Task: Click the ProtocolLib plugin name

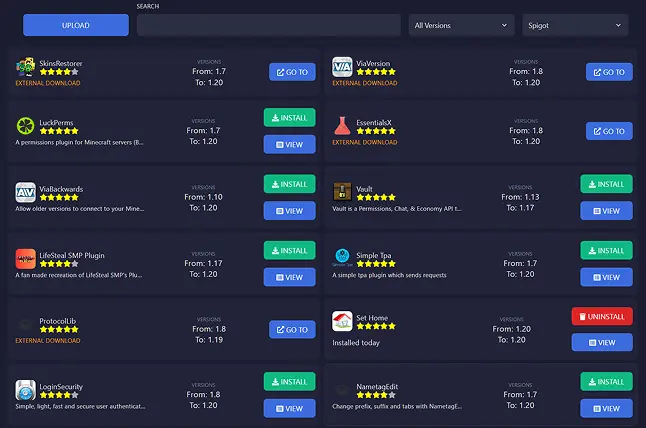Action: pos(58,321)
